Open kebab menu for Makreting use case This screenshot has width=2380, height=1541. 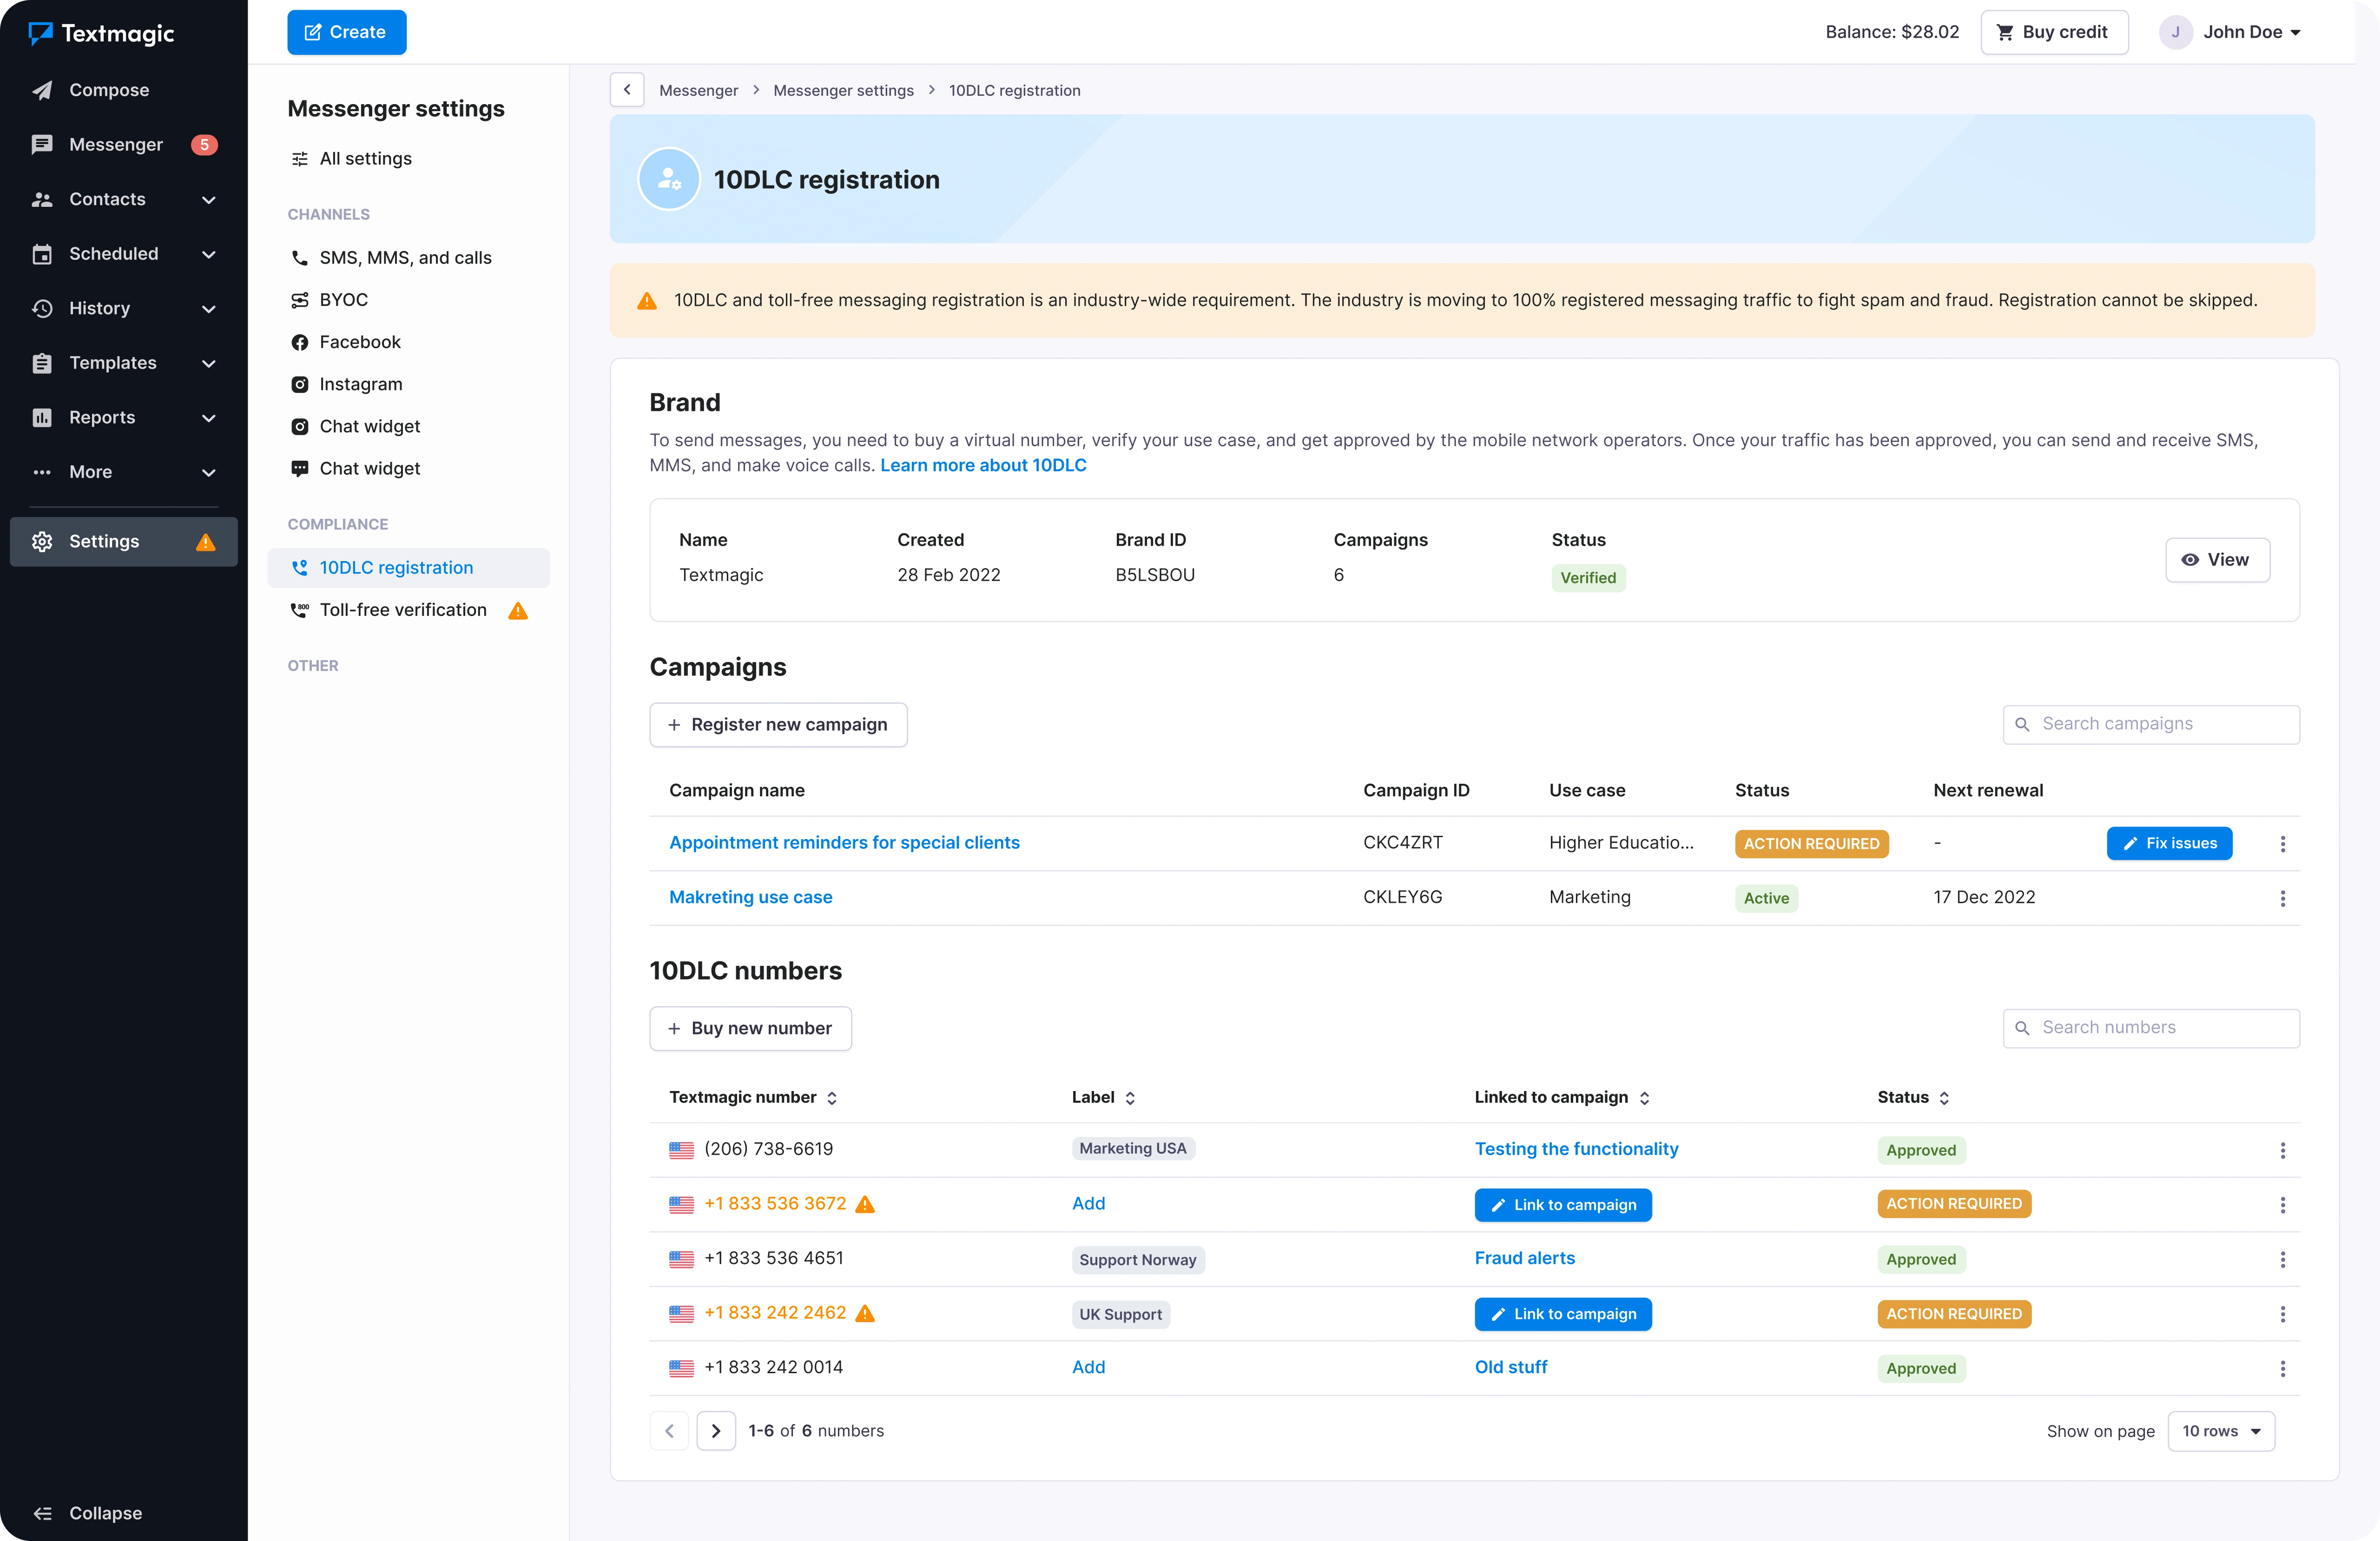(2282, 899)
